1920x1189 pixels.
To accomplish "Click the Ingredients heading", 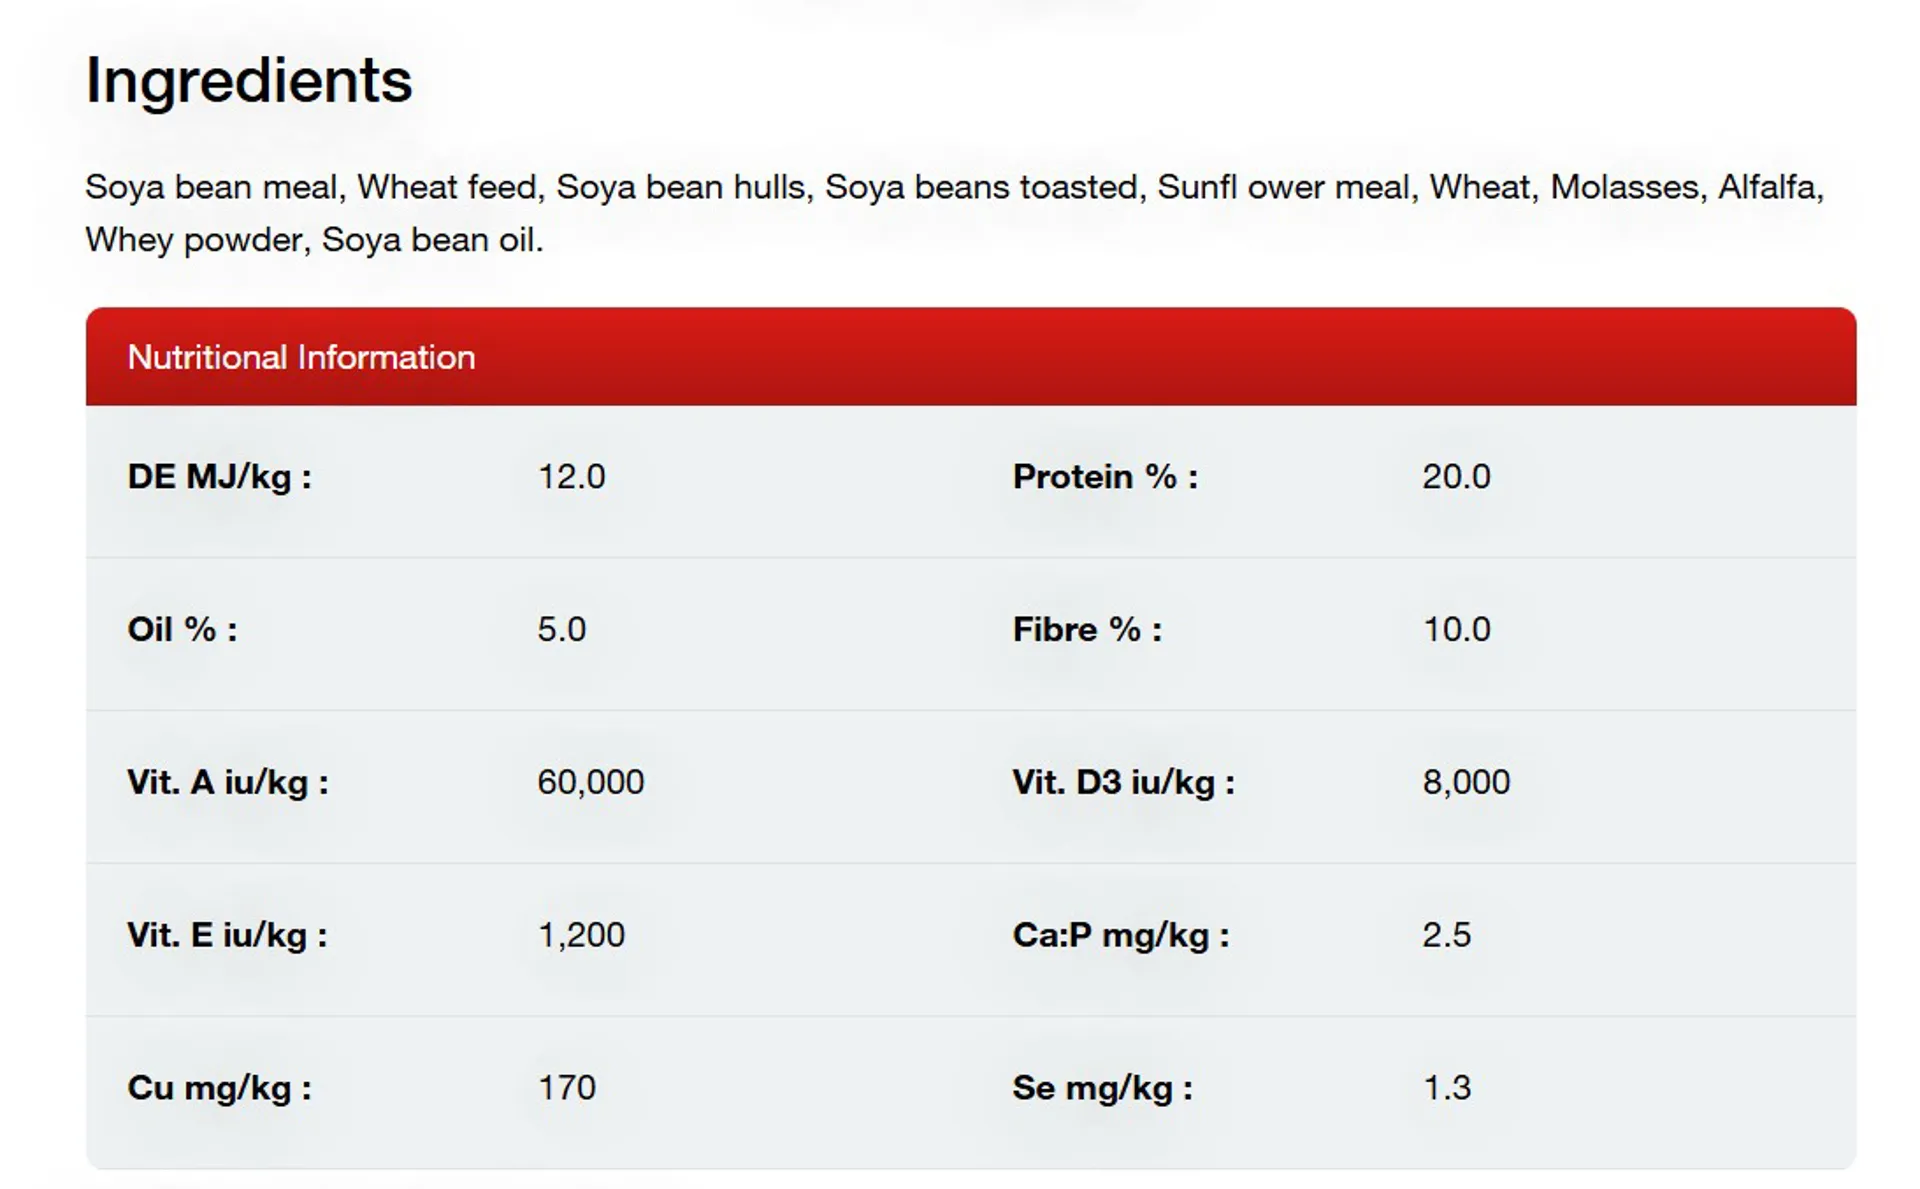I will click(x=248, y=80).
